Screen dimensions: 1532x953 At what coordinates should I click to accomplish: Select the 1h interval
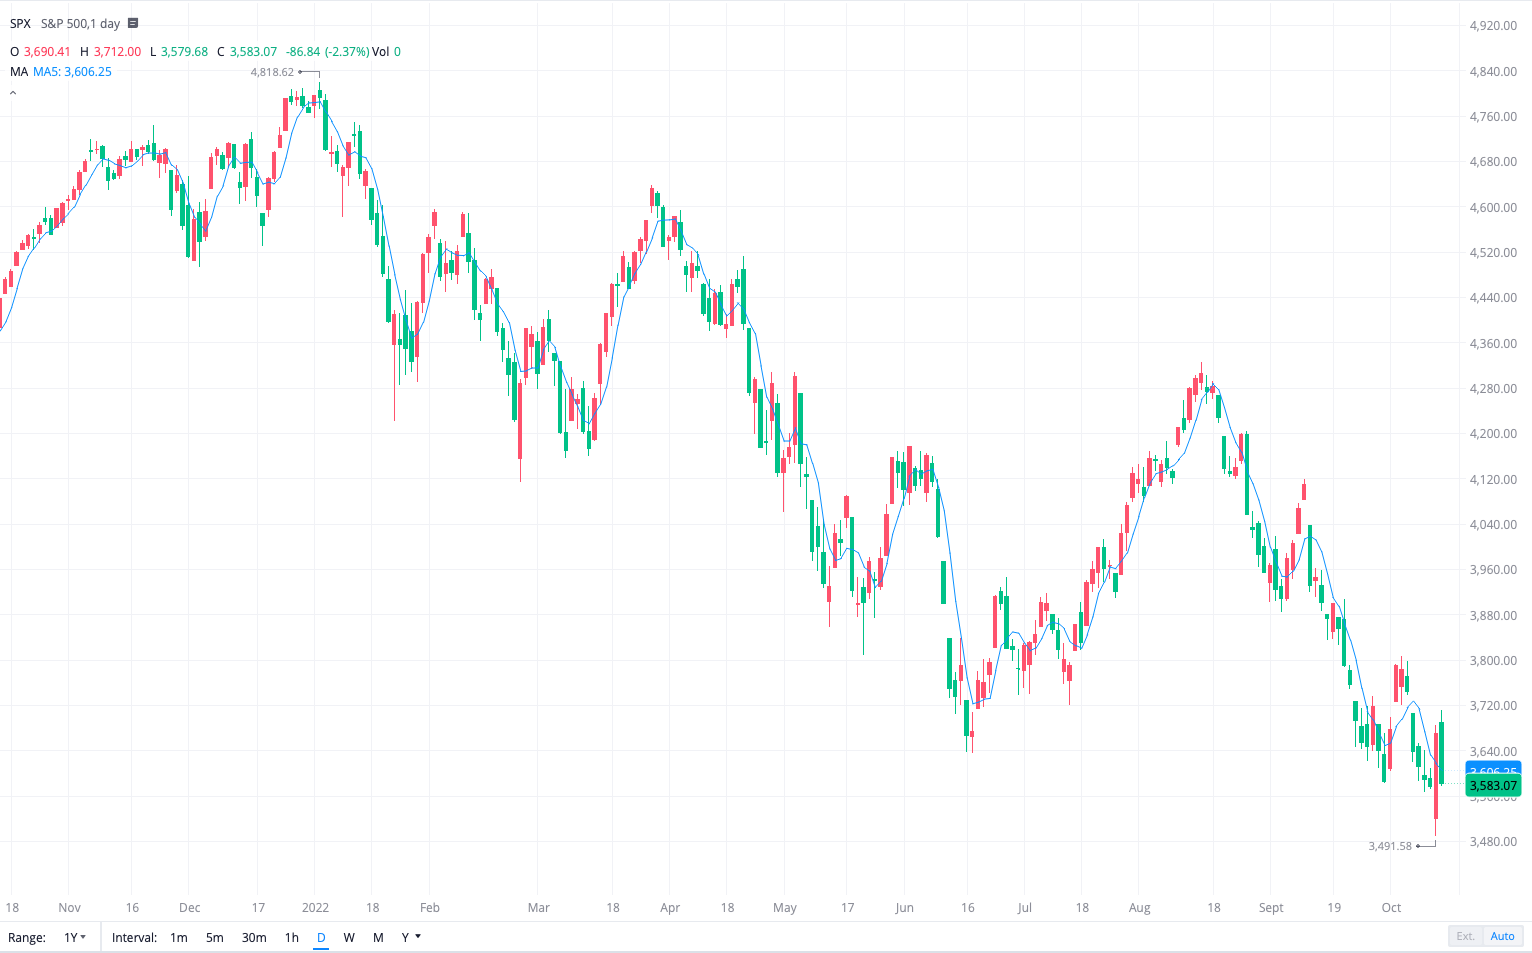291,937
